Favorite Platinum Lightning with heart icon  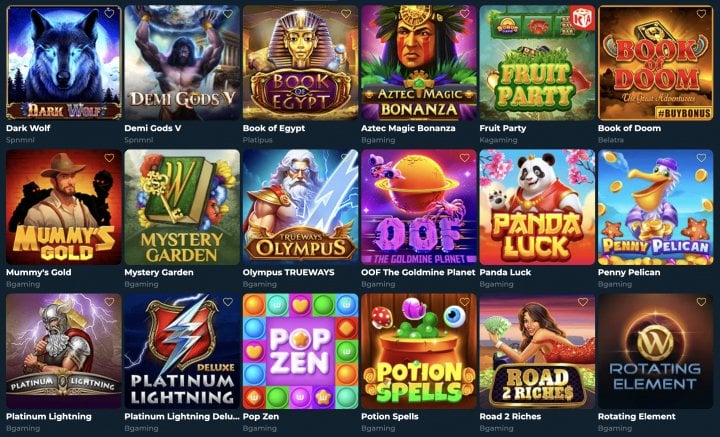coord(109,302)
